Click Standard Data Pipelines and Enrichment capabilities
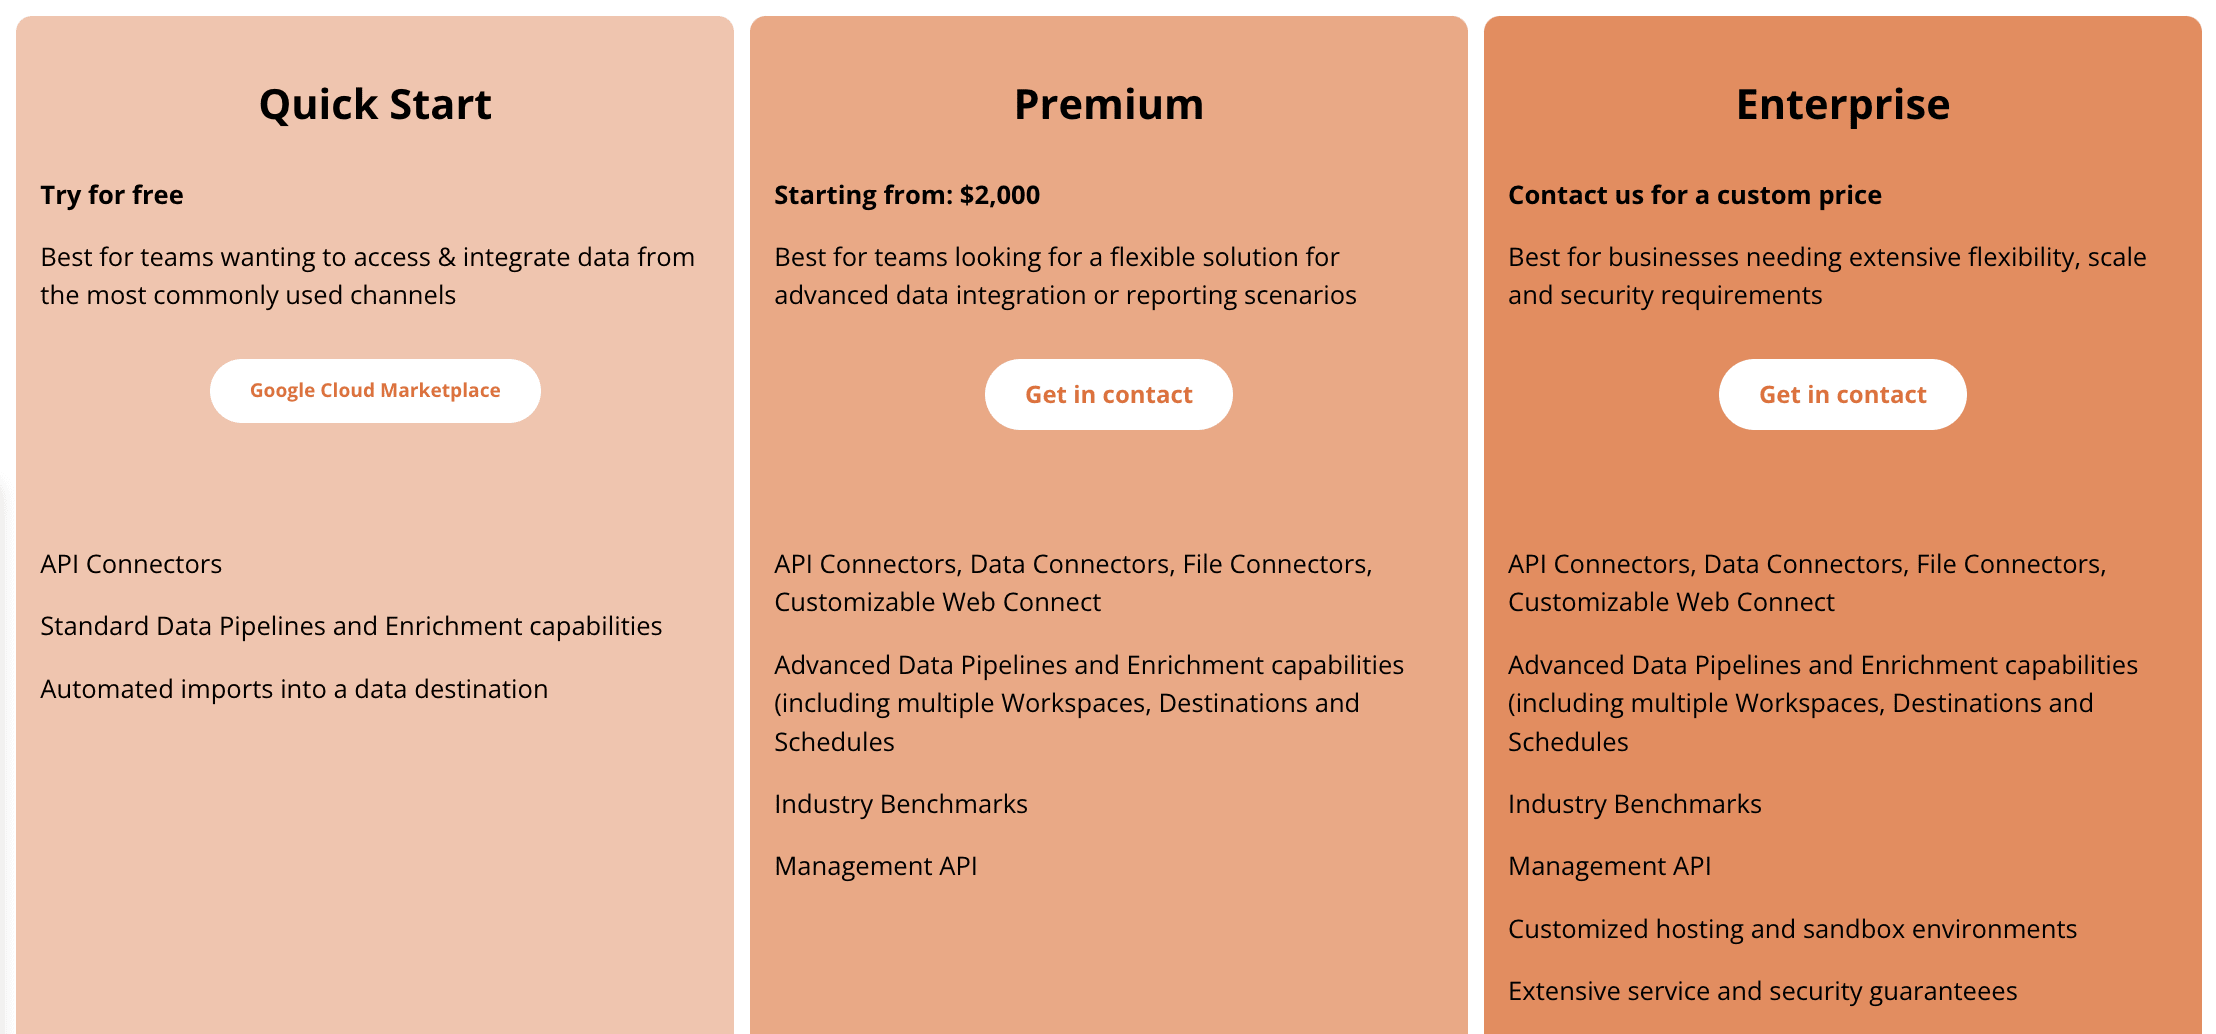2216x1034 pixels. coord(351,626)
